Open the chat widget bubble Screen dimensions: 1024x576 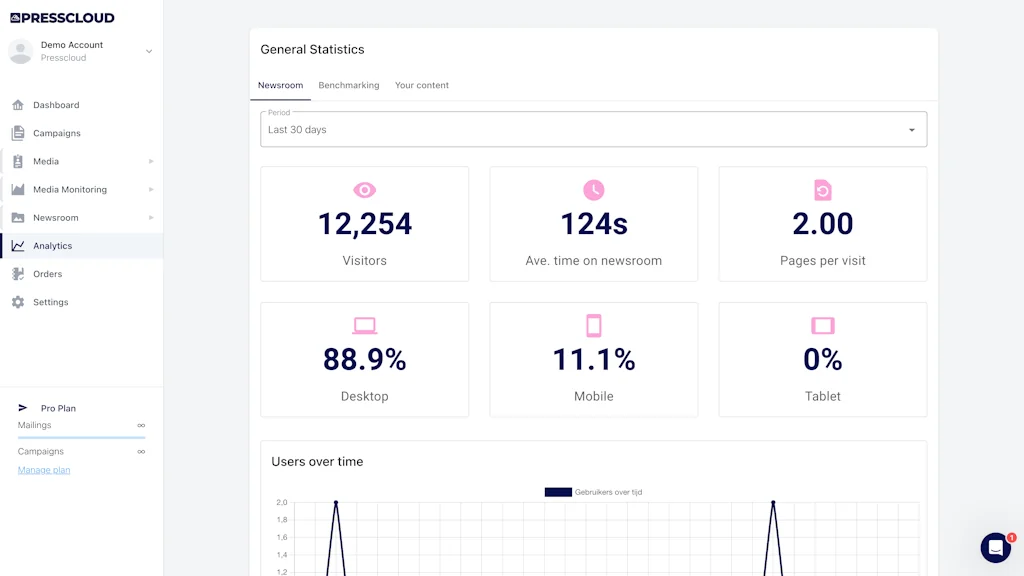(x=995, y=547)
